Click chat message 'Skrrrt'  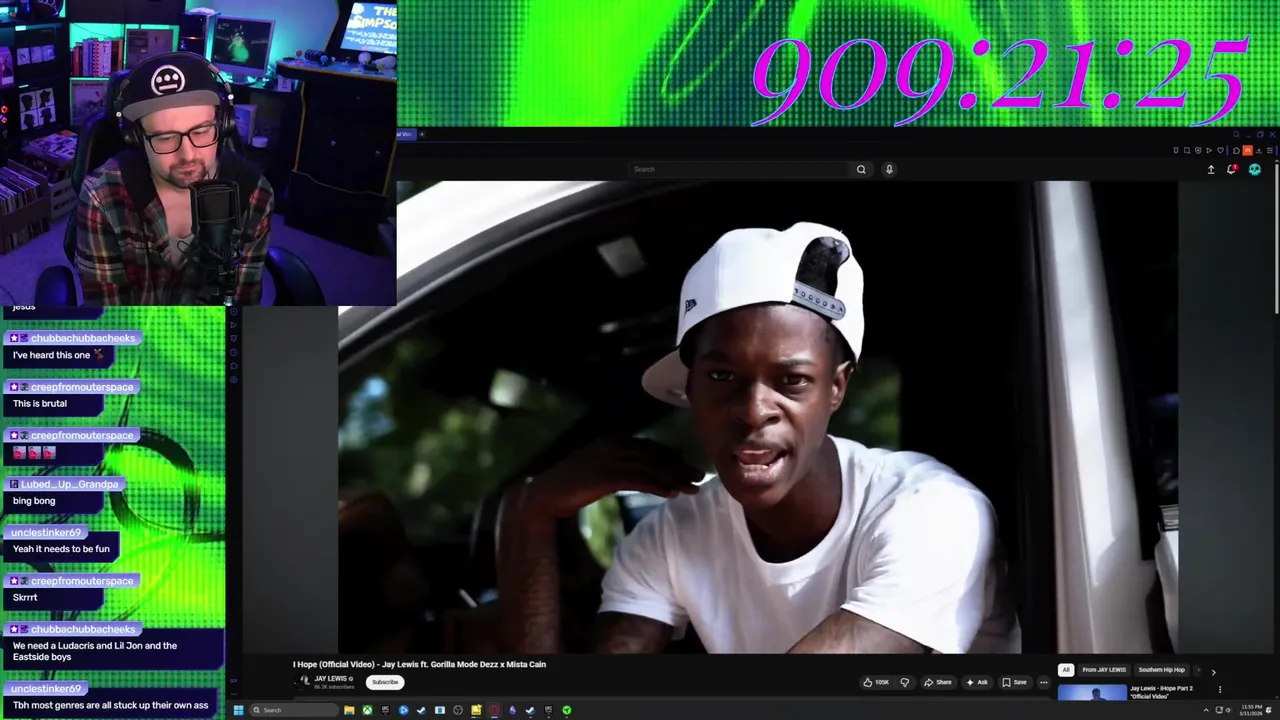25,598
